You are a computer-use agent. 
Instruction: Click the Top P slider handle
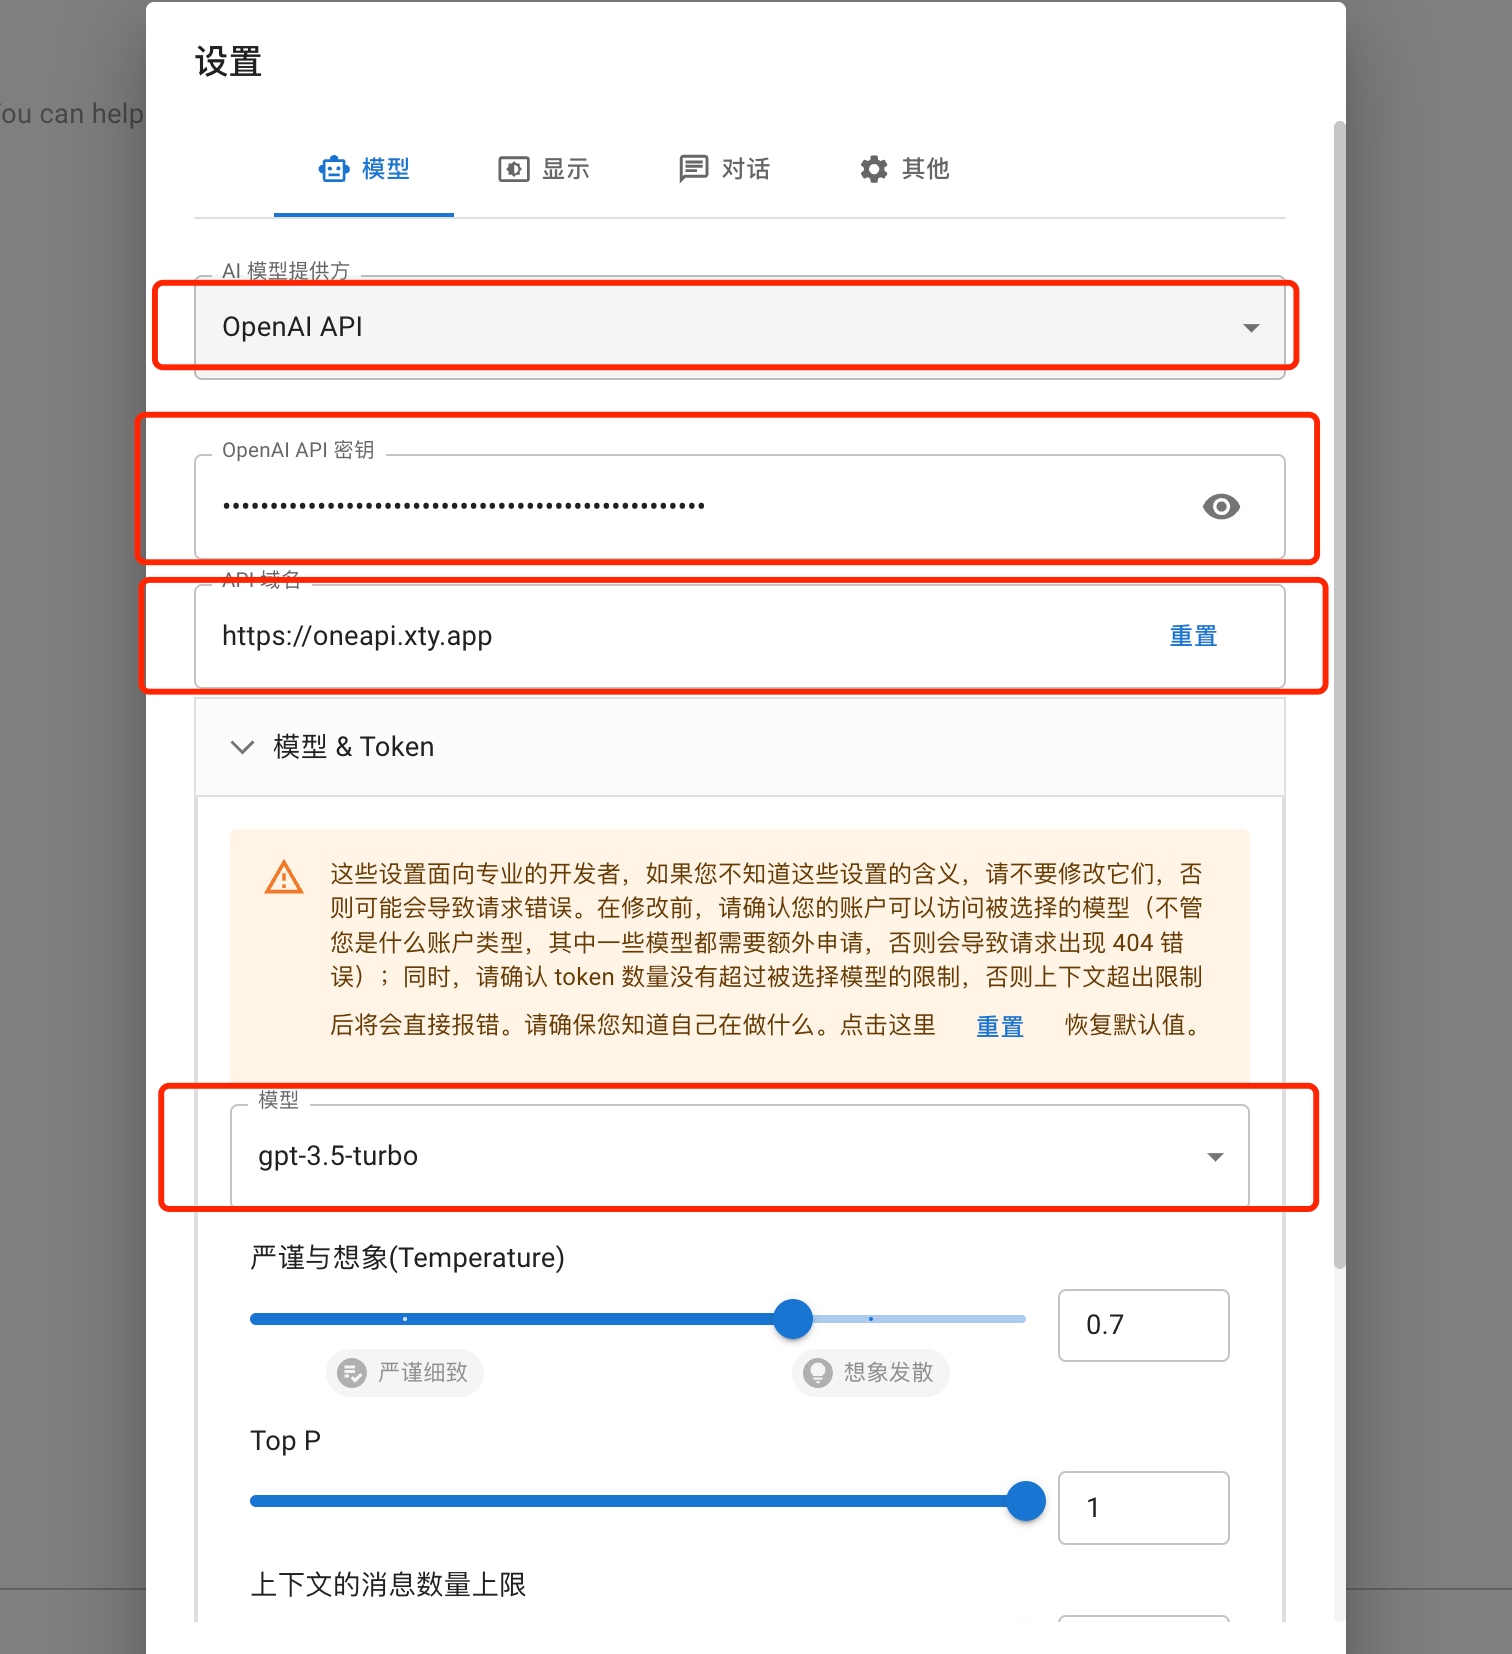1026,1501
